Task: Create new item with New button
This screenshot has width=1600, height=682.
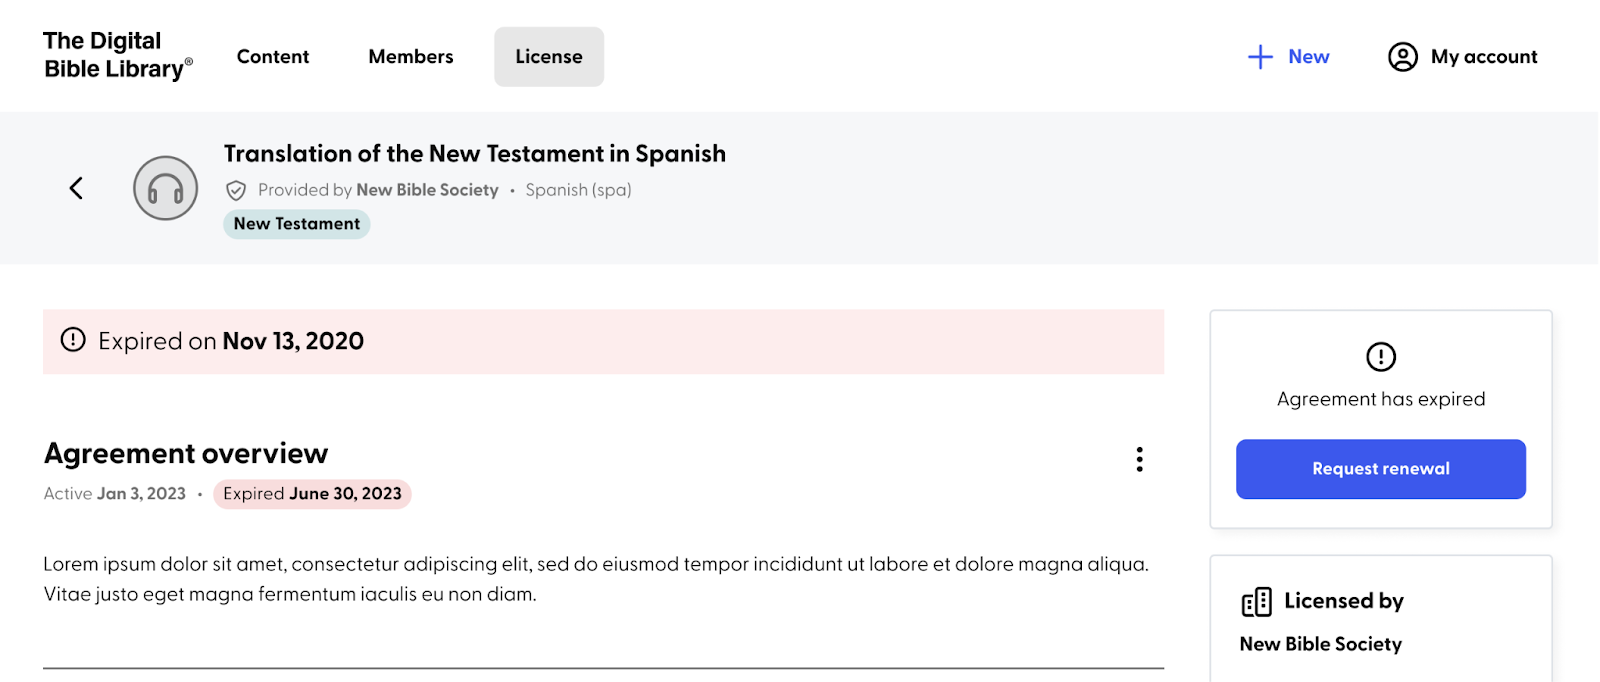Action: (1289, 57)
